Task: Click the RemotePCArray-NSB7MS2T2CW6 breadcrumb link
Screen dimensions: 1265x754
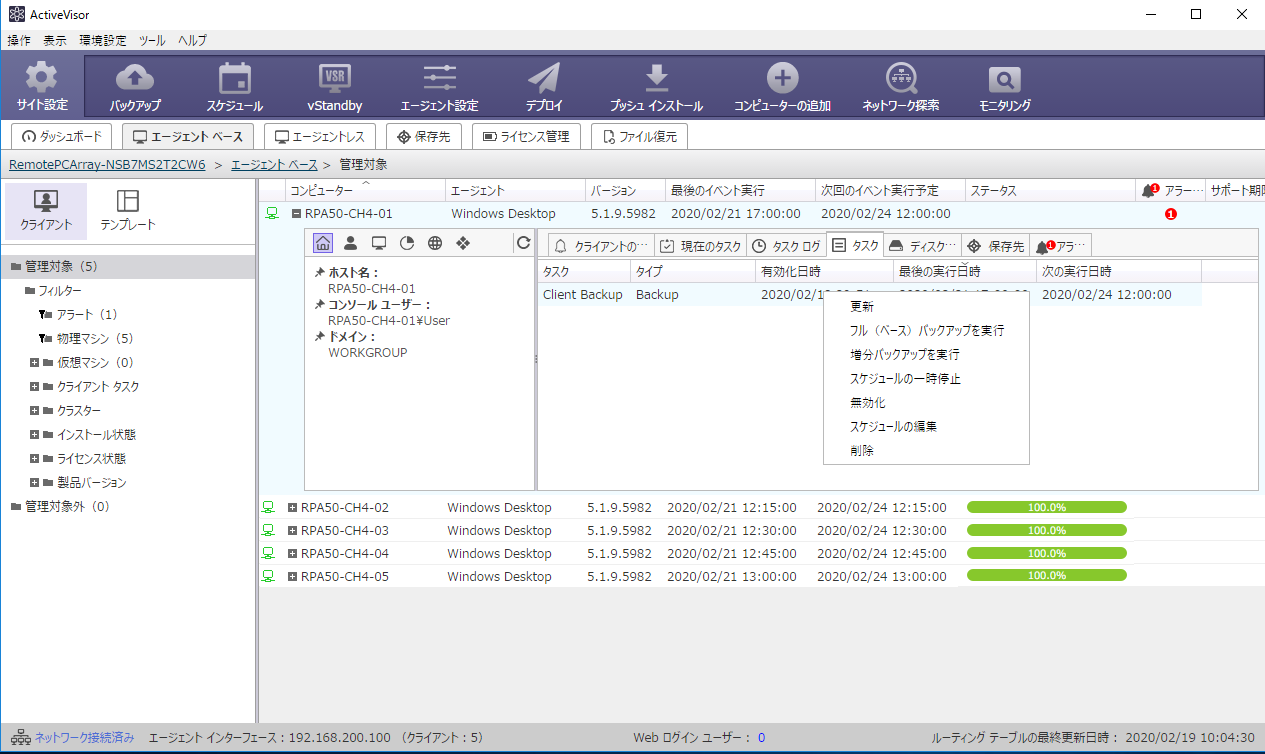Action: tap(107, 164)
